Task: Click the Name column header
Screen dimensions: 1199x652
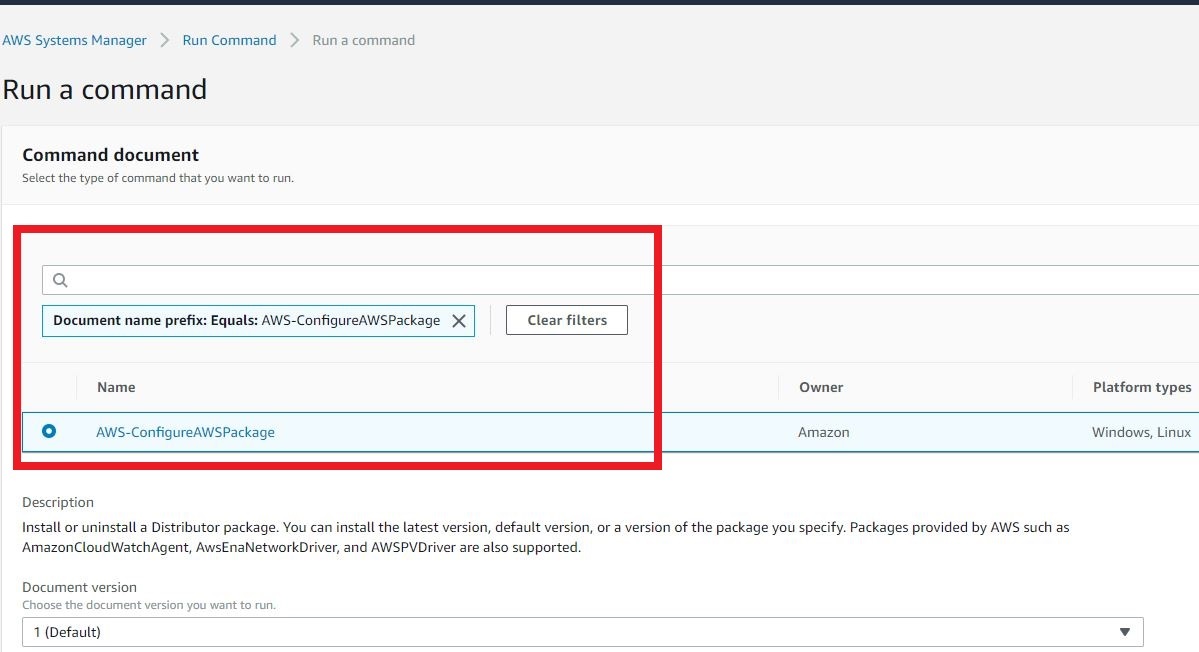Action: pyautogui.click(x=116, y=388)
